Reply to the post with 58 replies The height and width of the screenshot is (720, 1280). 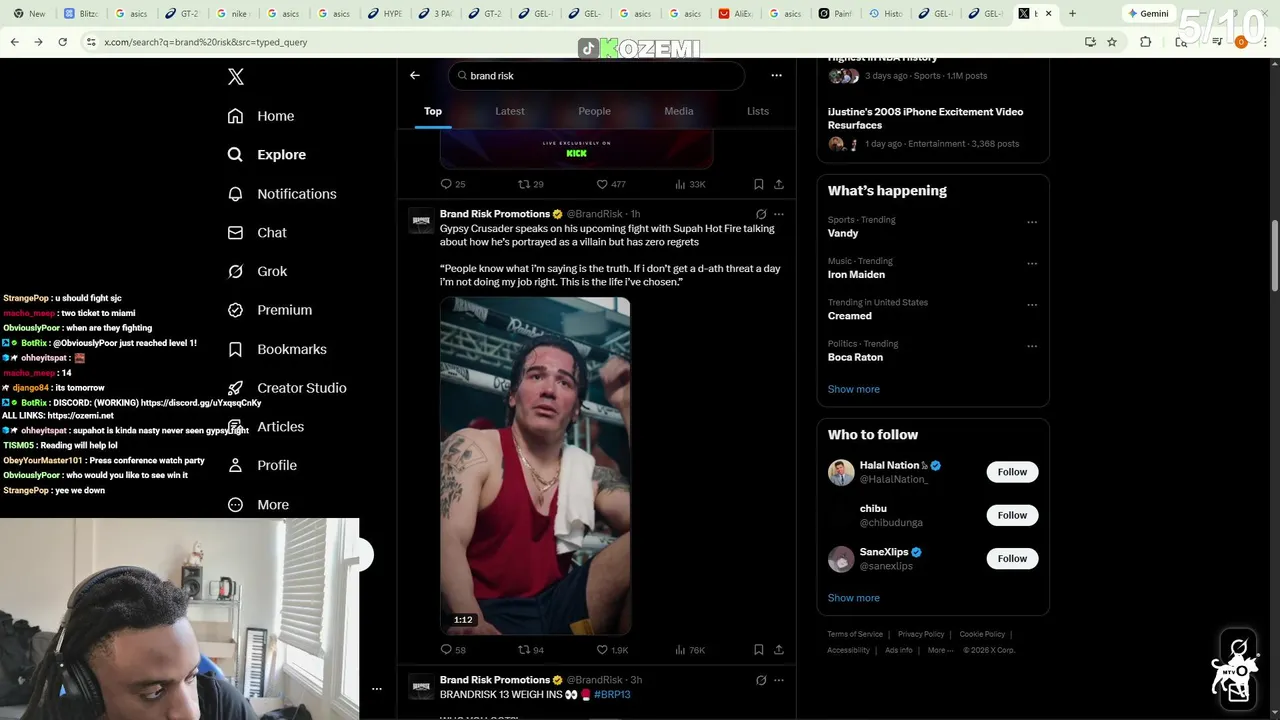[x=453, y=650]
